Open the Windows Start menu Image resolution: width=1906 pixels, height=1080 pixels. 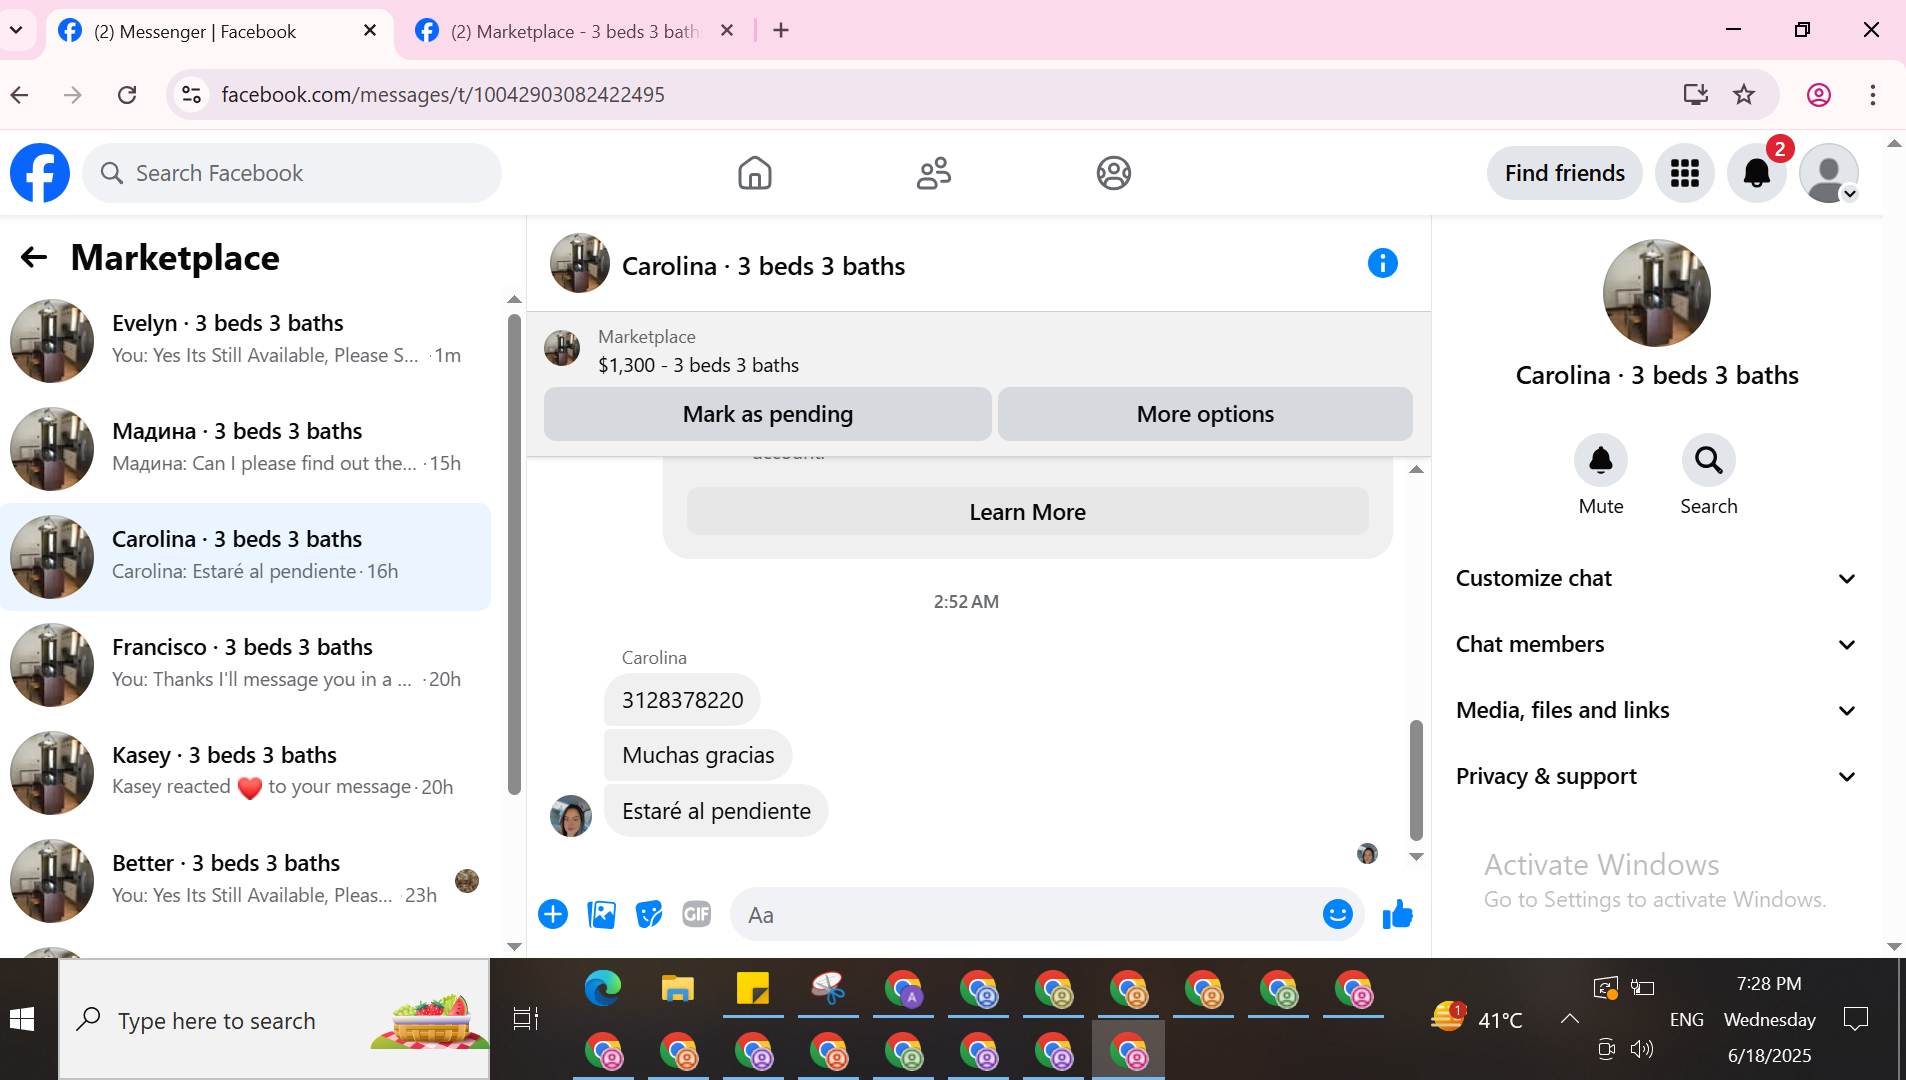(22, 1020)
